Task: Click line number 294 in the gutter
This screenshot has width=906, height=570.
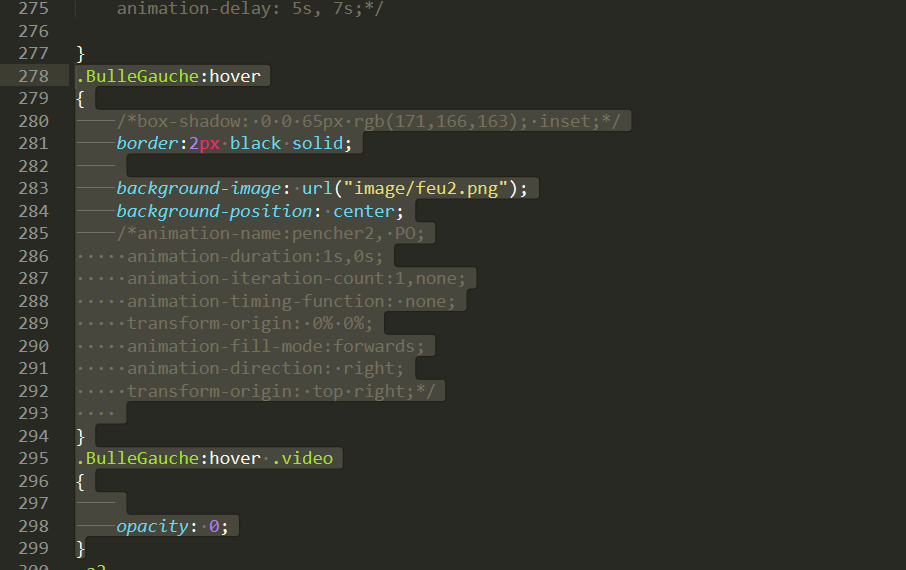Action: click(x=34, y=436)
